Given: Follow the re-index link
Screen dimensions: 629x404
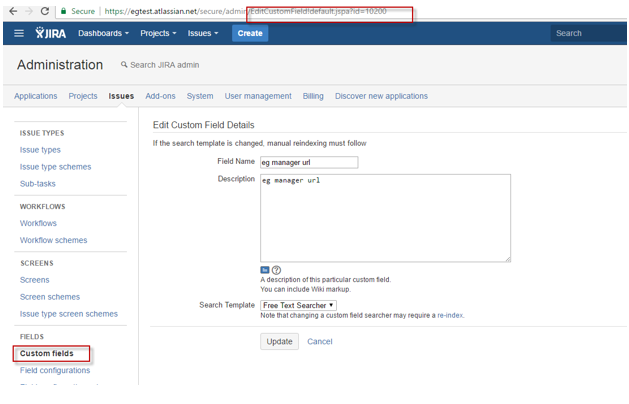Looking at the screenshot, I should 450,315.
